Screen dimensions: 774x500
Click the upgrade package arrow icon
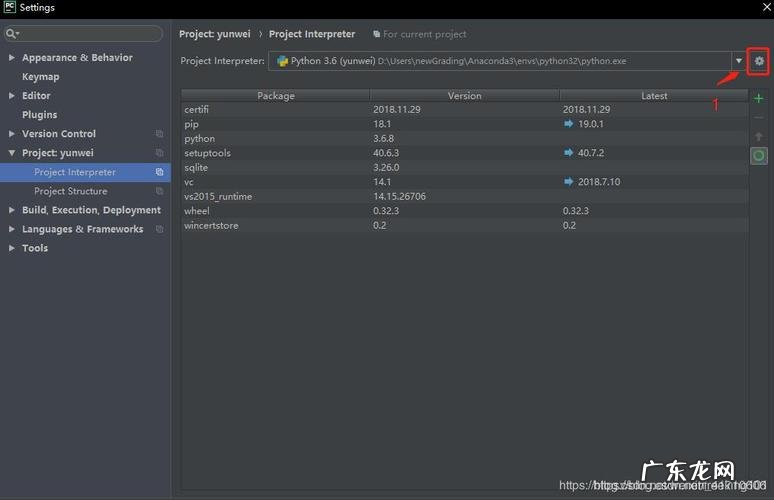coord(759,137)
